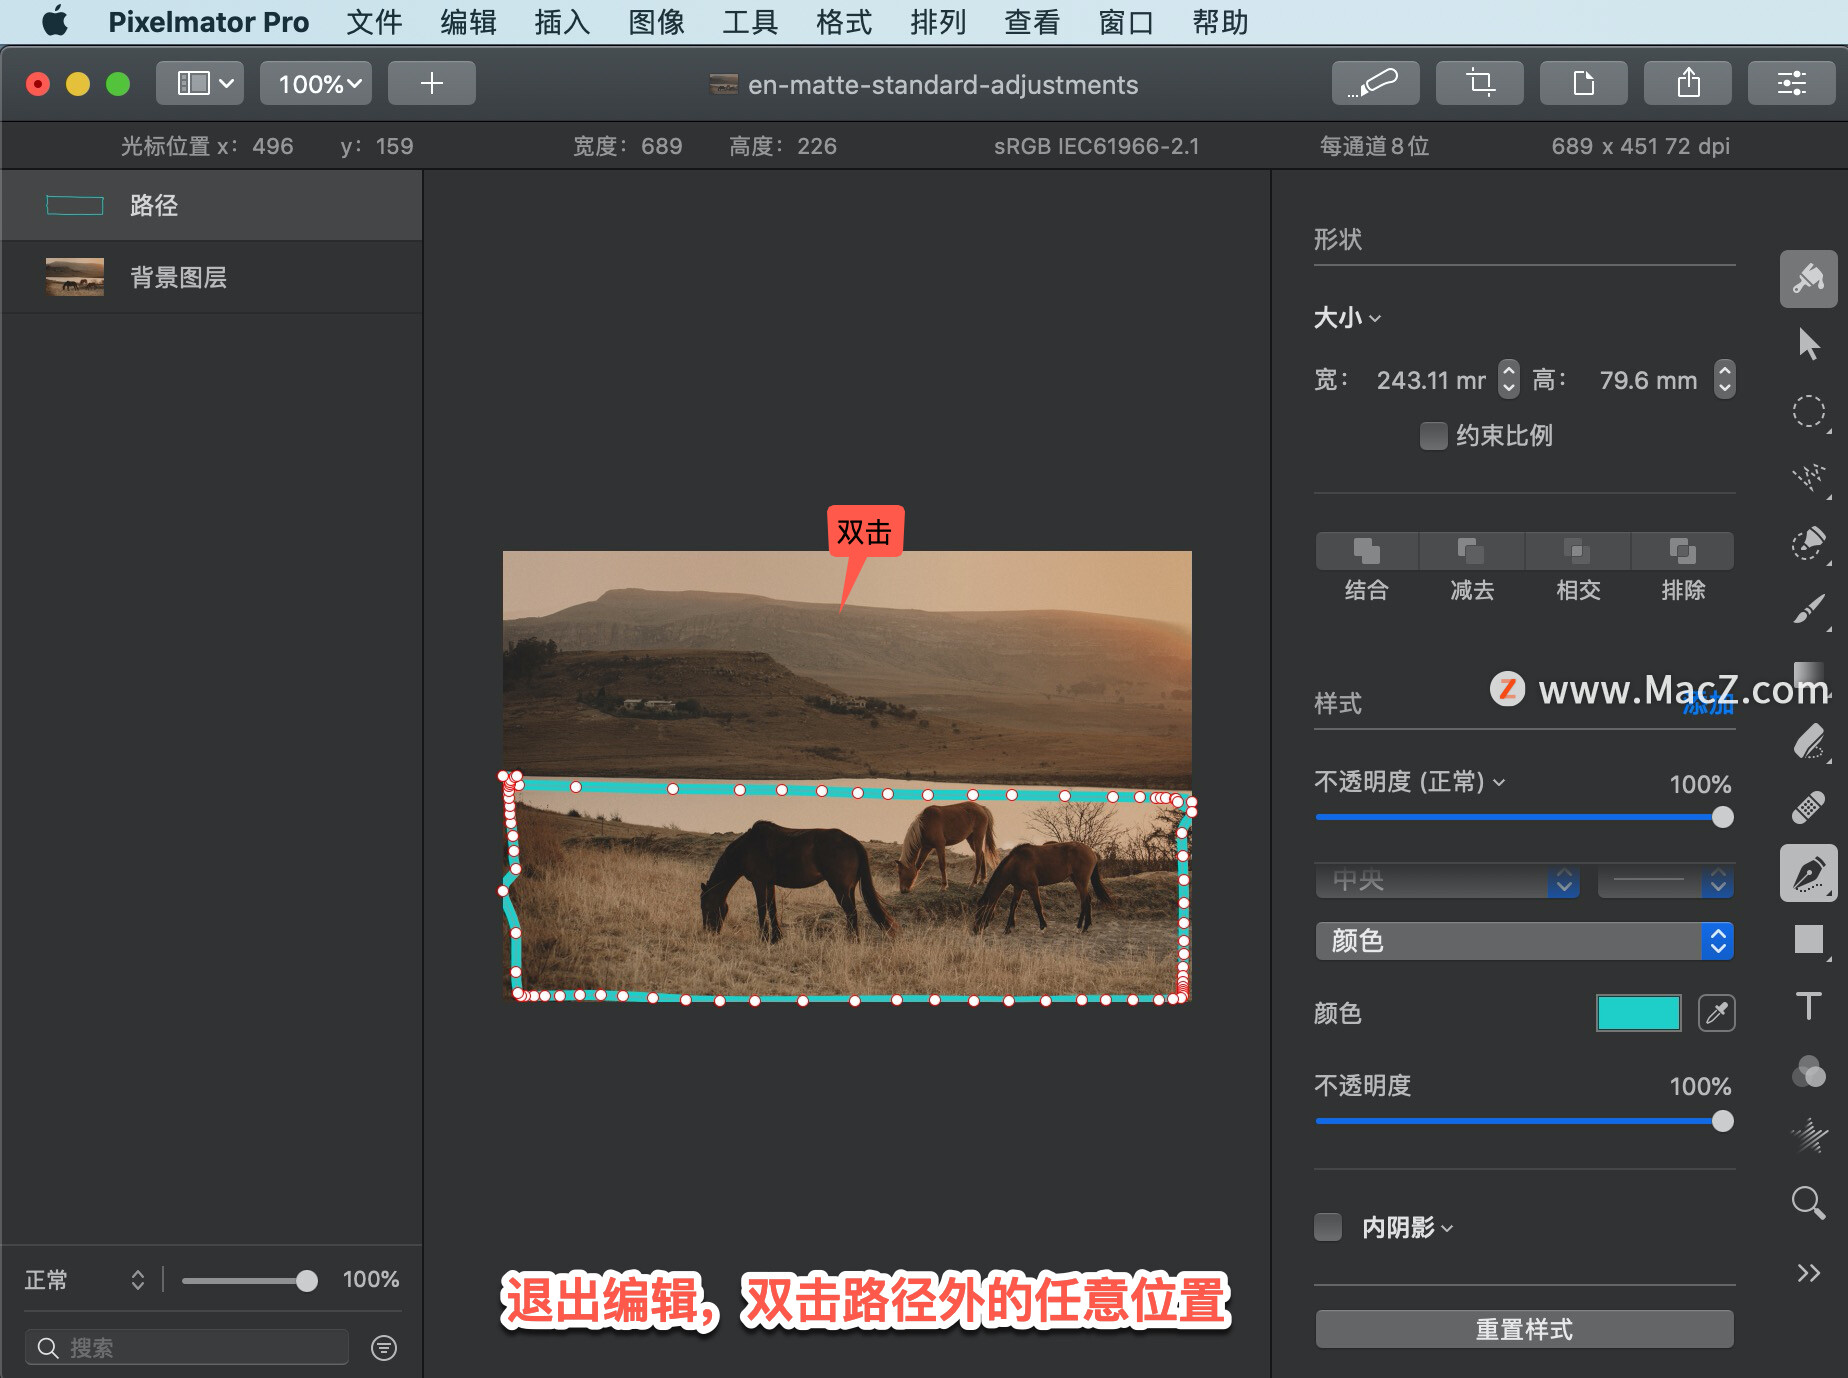Screen dimensions: 1848x1378
Task: Select the Move tool from the right toolbar
Action: click(1809, 344)
